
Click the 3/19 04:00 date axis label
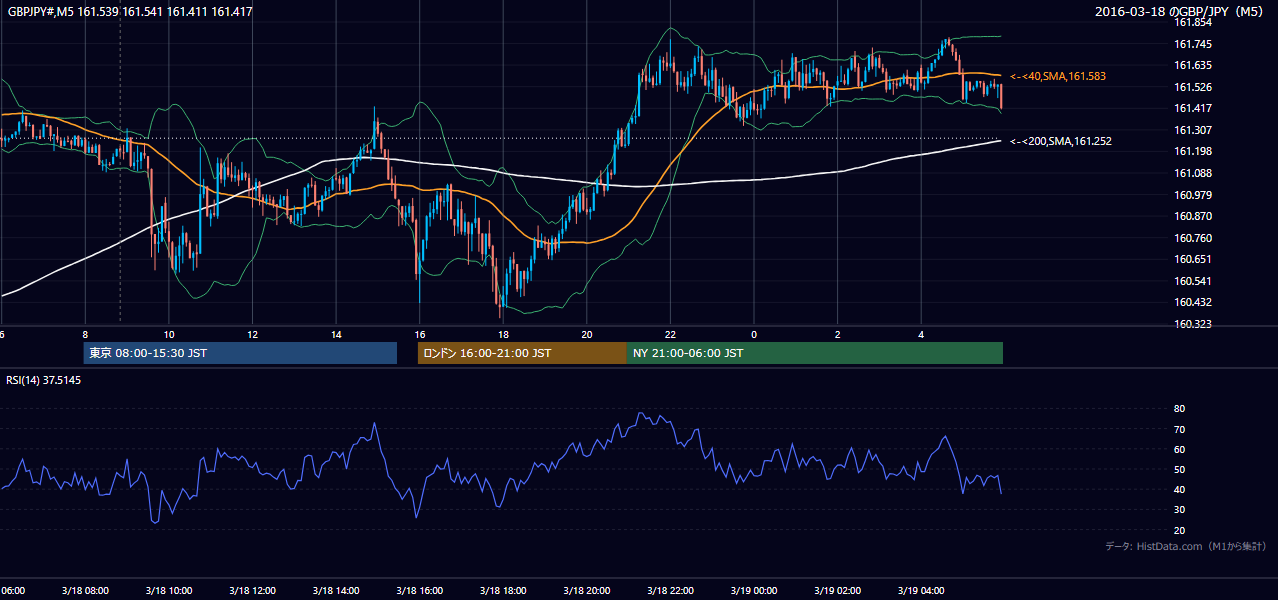point(920,591)
